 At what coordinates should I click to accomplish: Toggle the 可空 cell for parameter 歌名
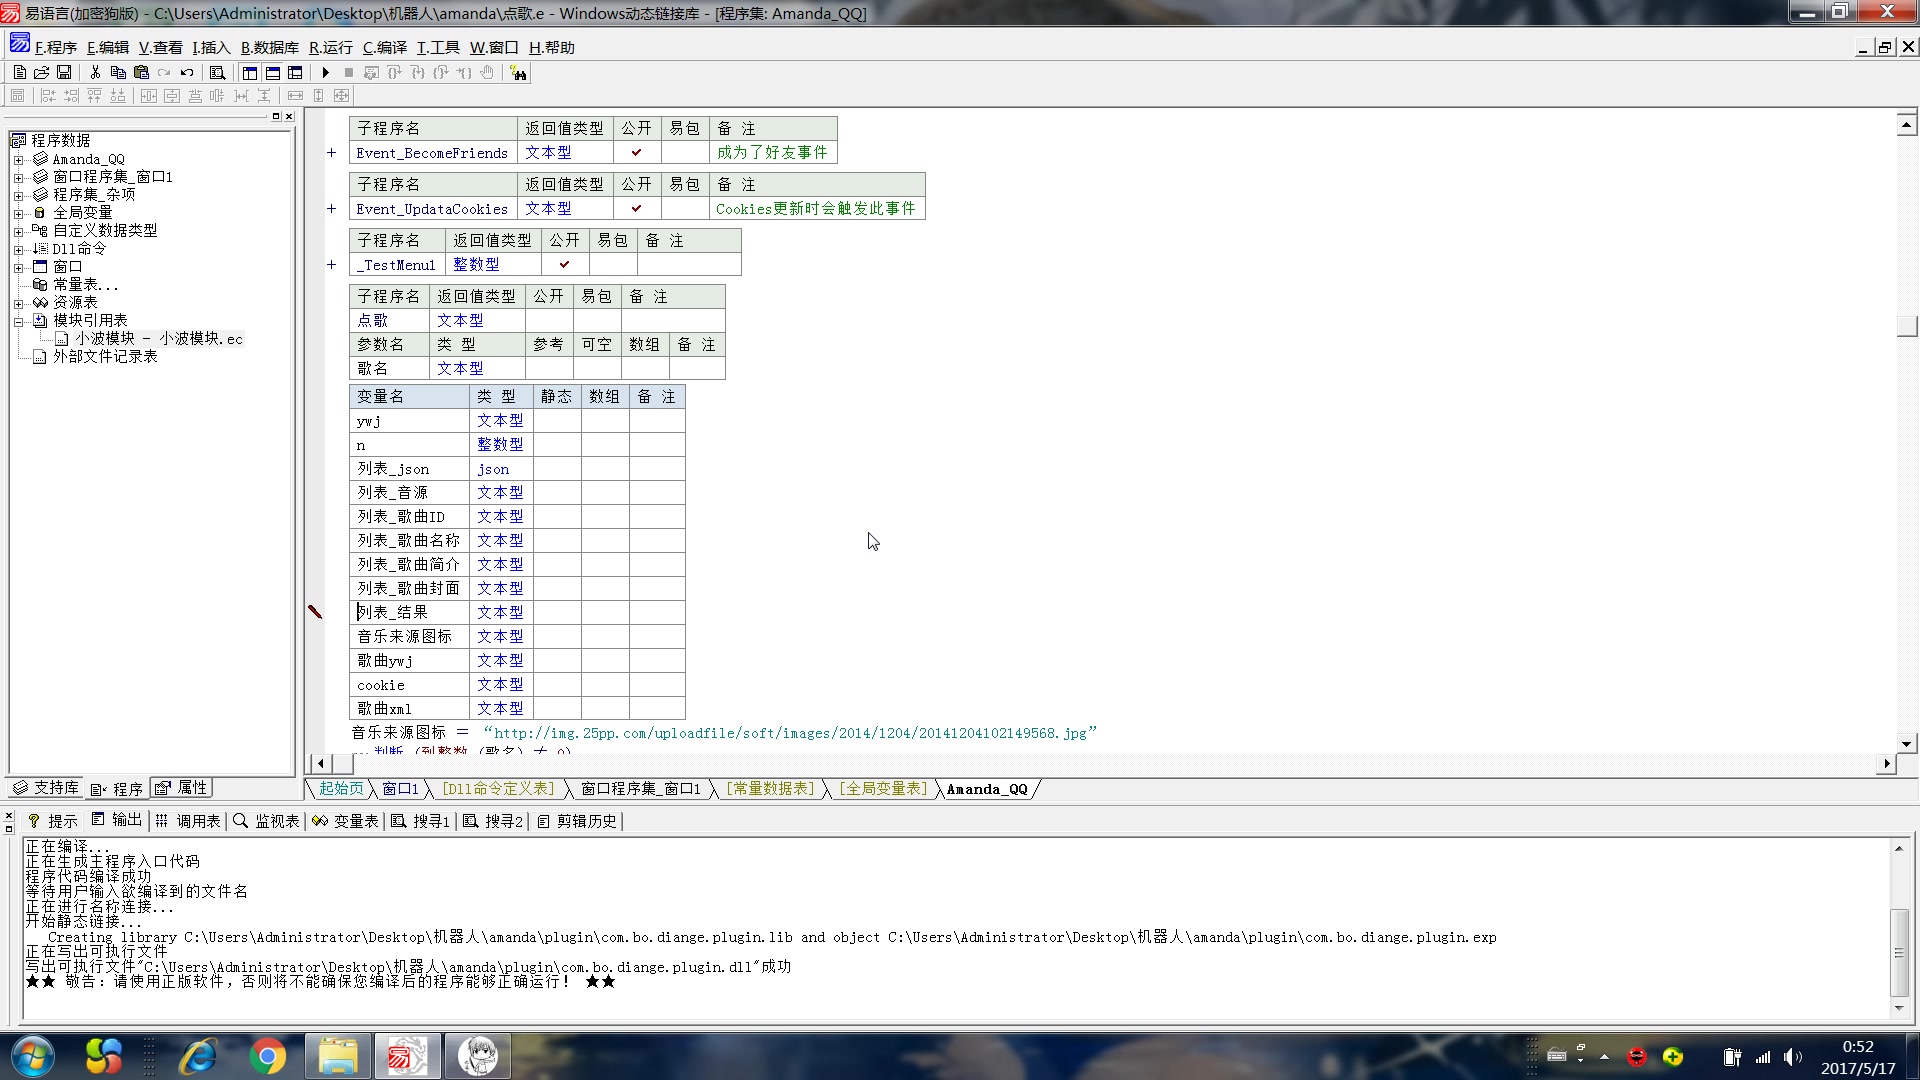pos(597,369)
